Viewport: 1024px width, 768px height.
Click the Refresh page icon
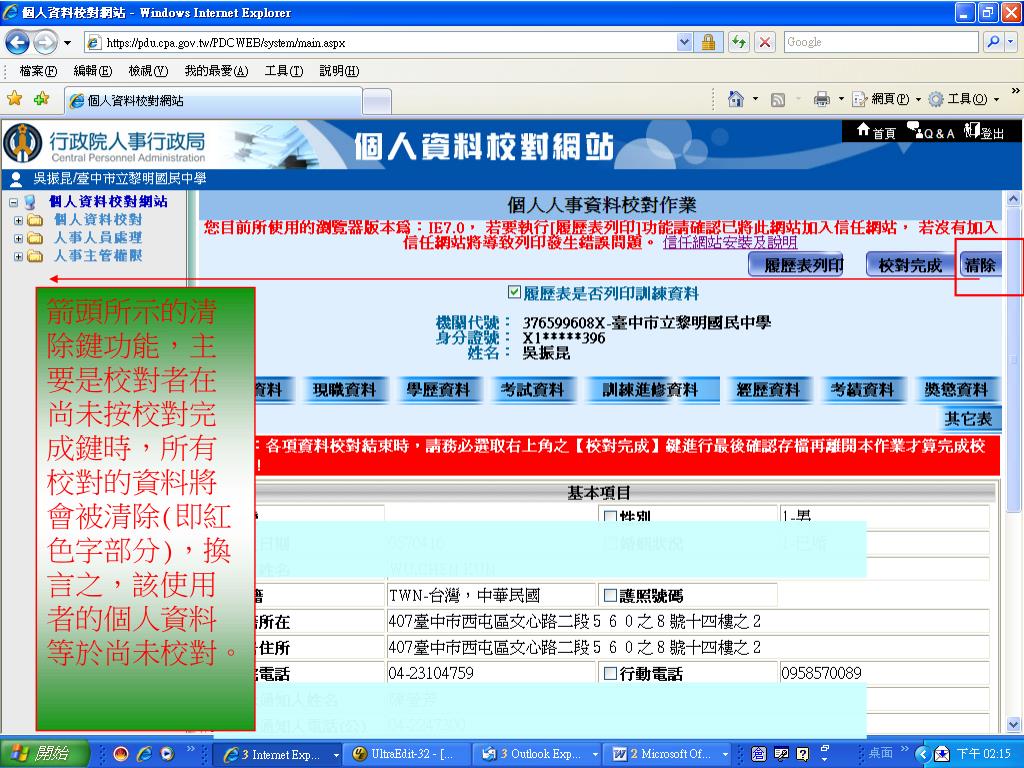(739, 42)
